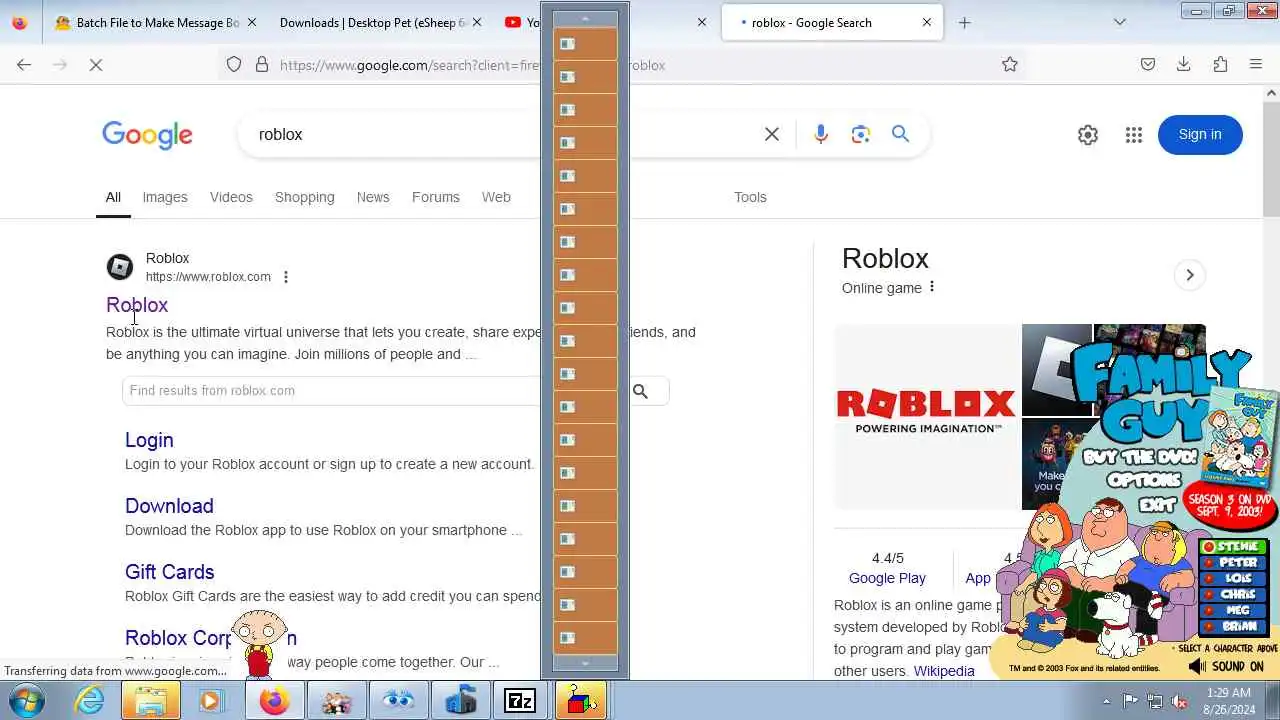Click the down arrow below the orange list
The width and height of the screenshot is (1280, 720).
[x=585, y=663]
